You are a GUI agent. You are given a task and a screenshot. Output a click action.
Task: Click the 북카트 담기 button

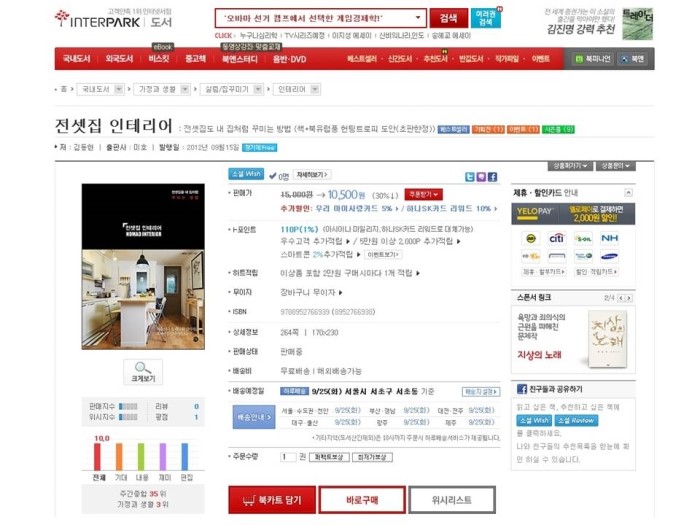coord(272,500)
